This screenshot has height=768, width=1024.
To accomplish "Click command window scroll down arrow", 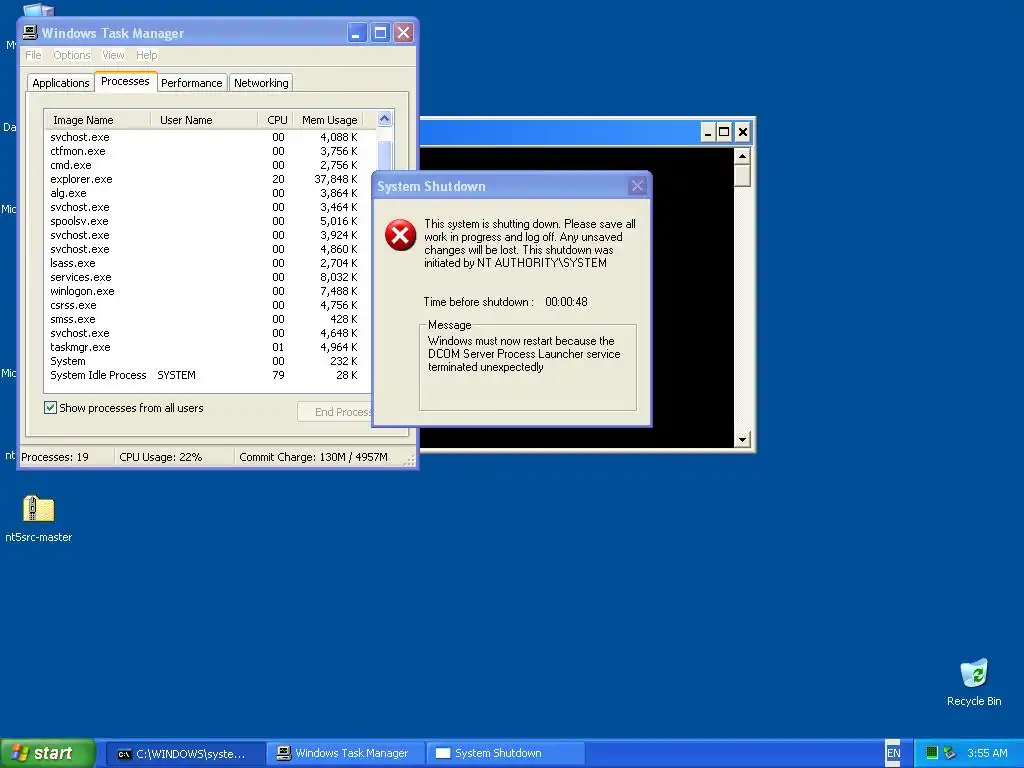I will pos(742,440).
